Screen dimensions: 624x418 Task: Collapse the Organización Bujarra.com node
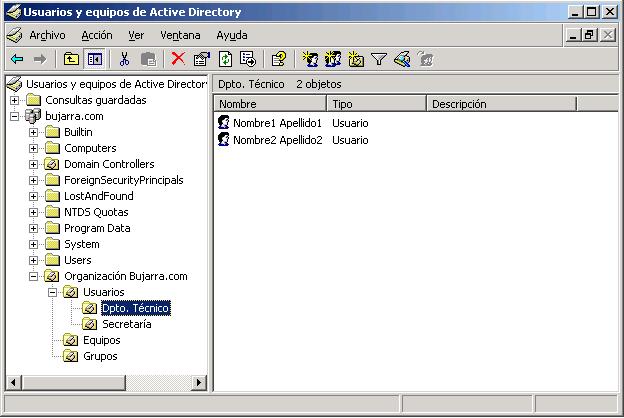click(33, 276)
